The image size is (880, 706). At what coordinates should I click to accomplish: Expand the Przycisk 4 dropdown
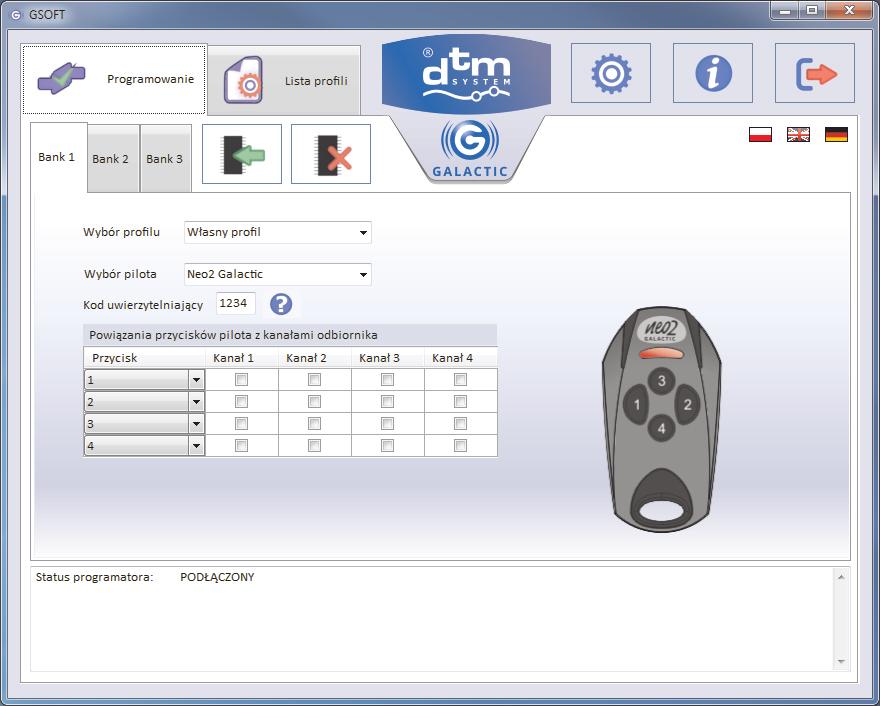coord(196,446)
